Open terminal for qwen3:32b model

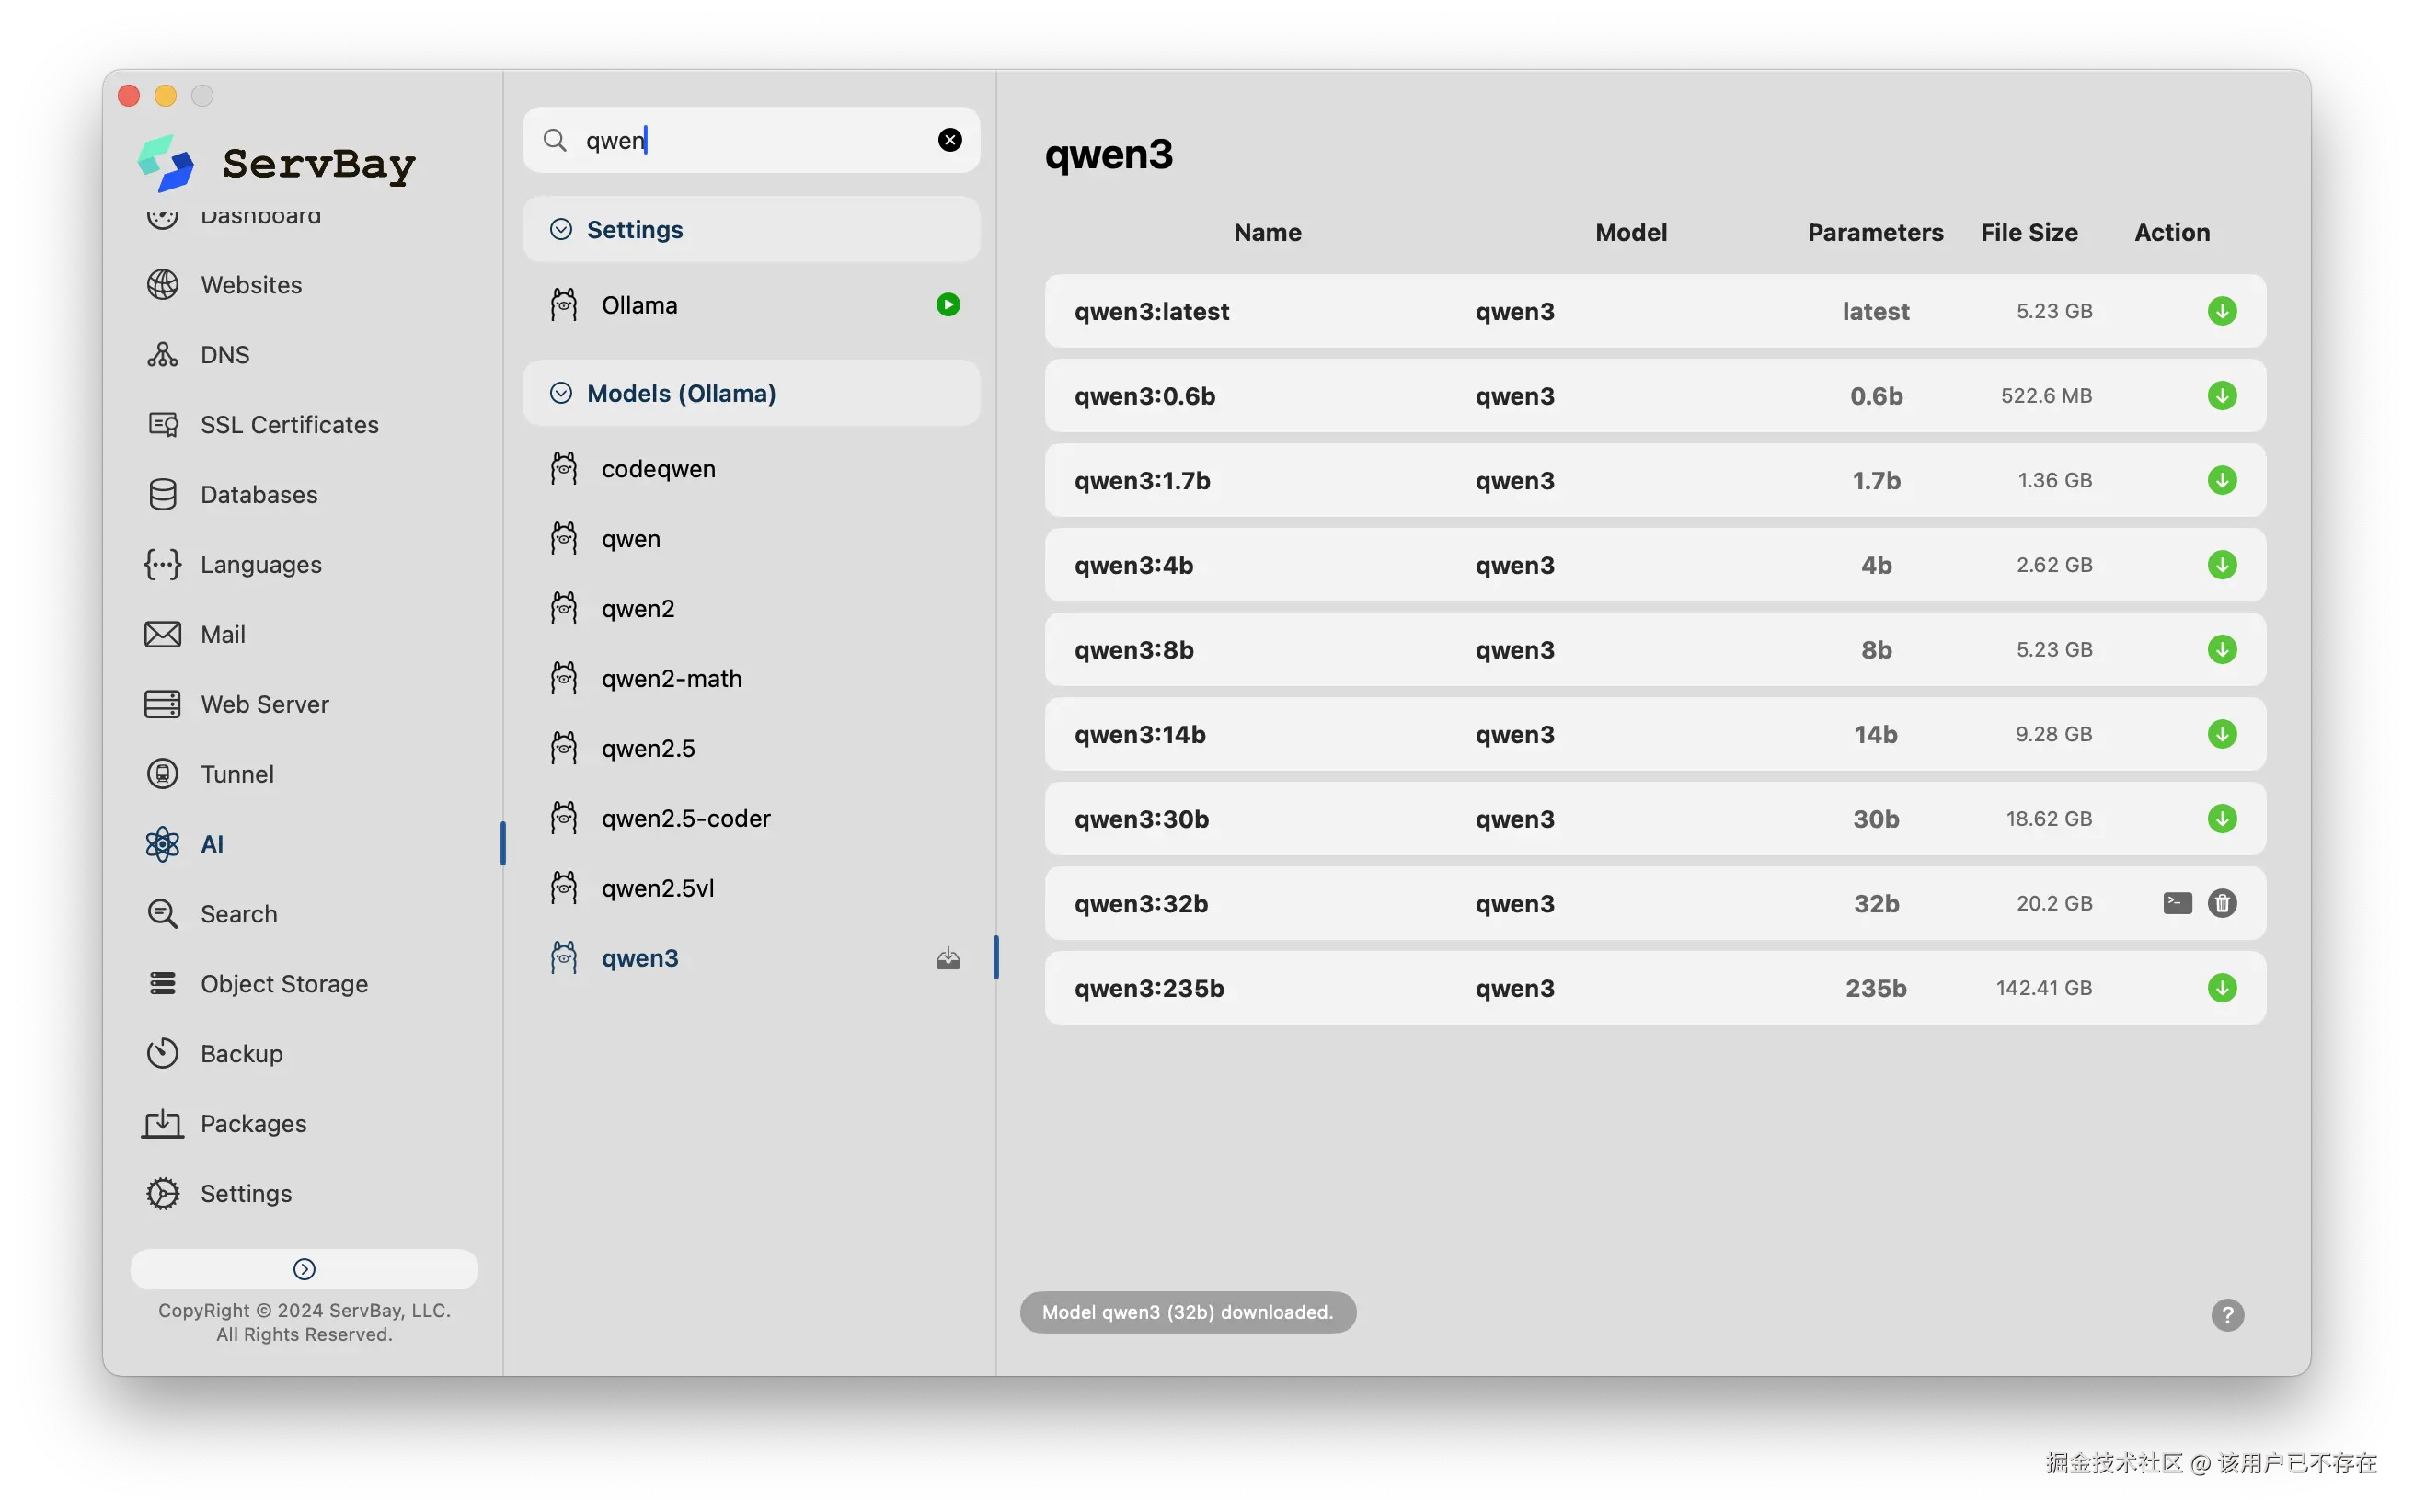(2177, 903)
